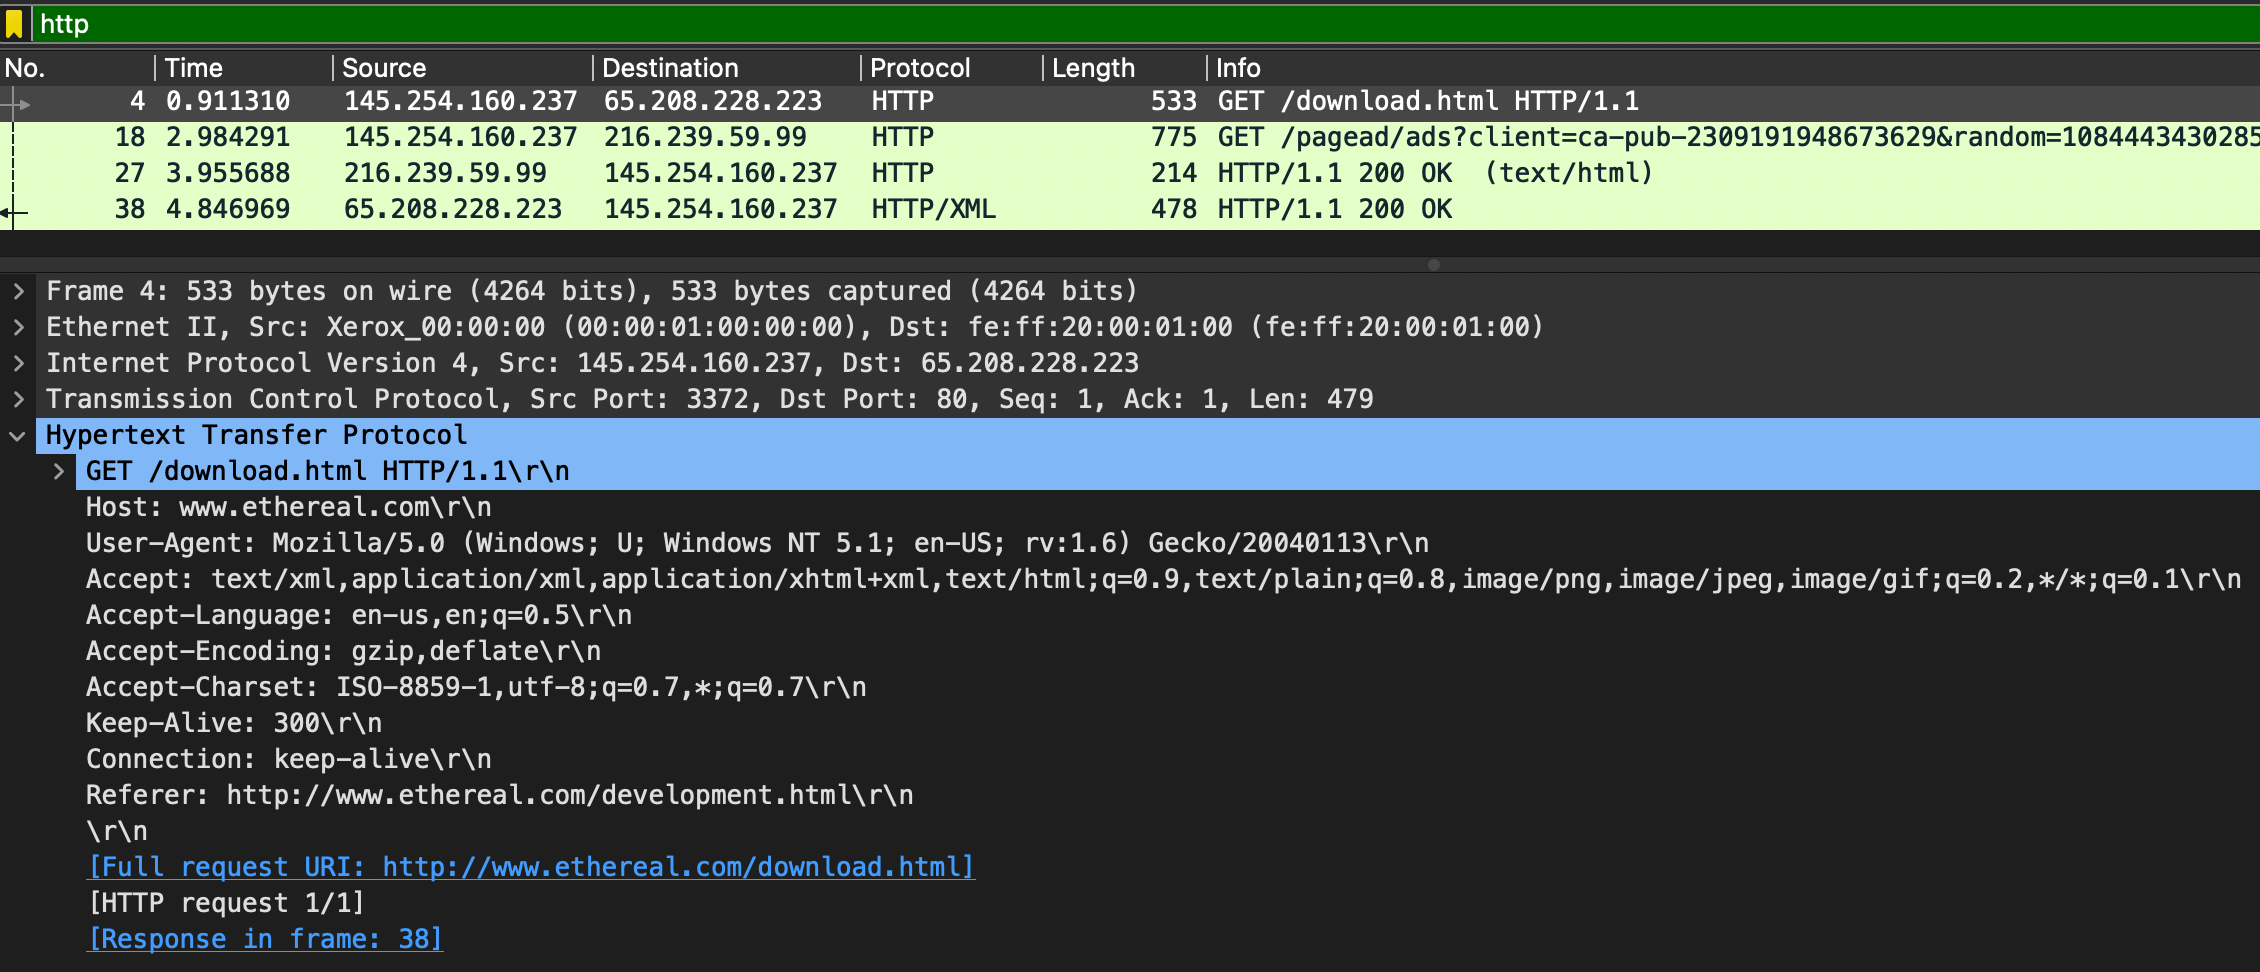Click the yellow filter bookmark icon

(x=14, y=24)
